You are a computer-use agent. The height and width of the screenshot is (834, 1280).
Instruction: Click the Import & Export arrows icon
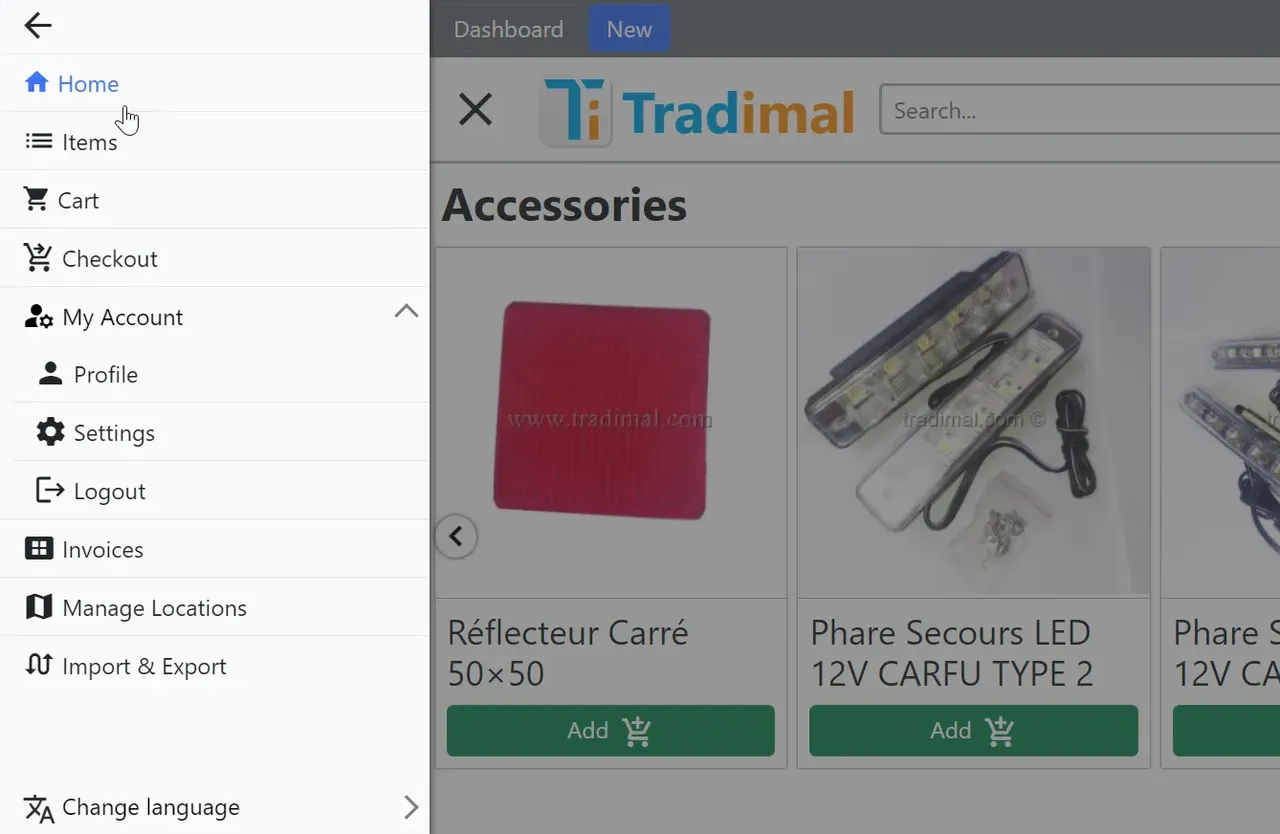(x=38, y=664)
